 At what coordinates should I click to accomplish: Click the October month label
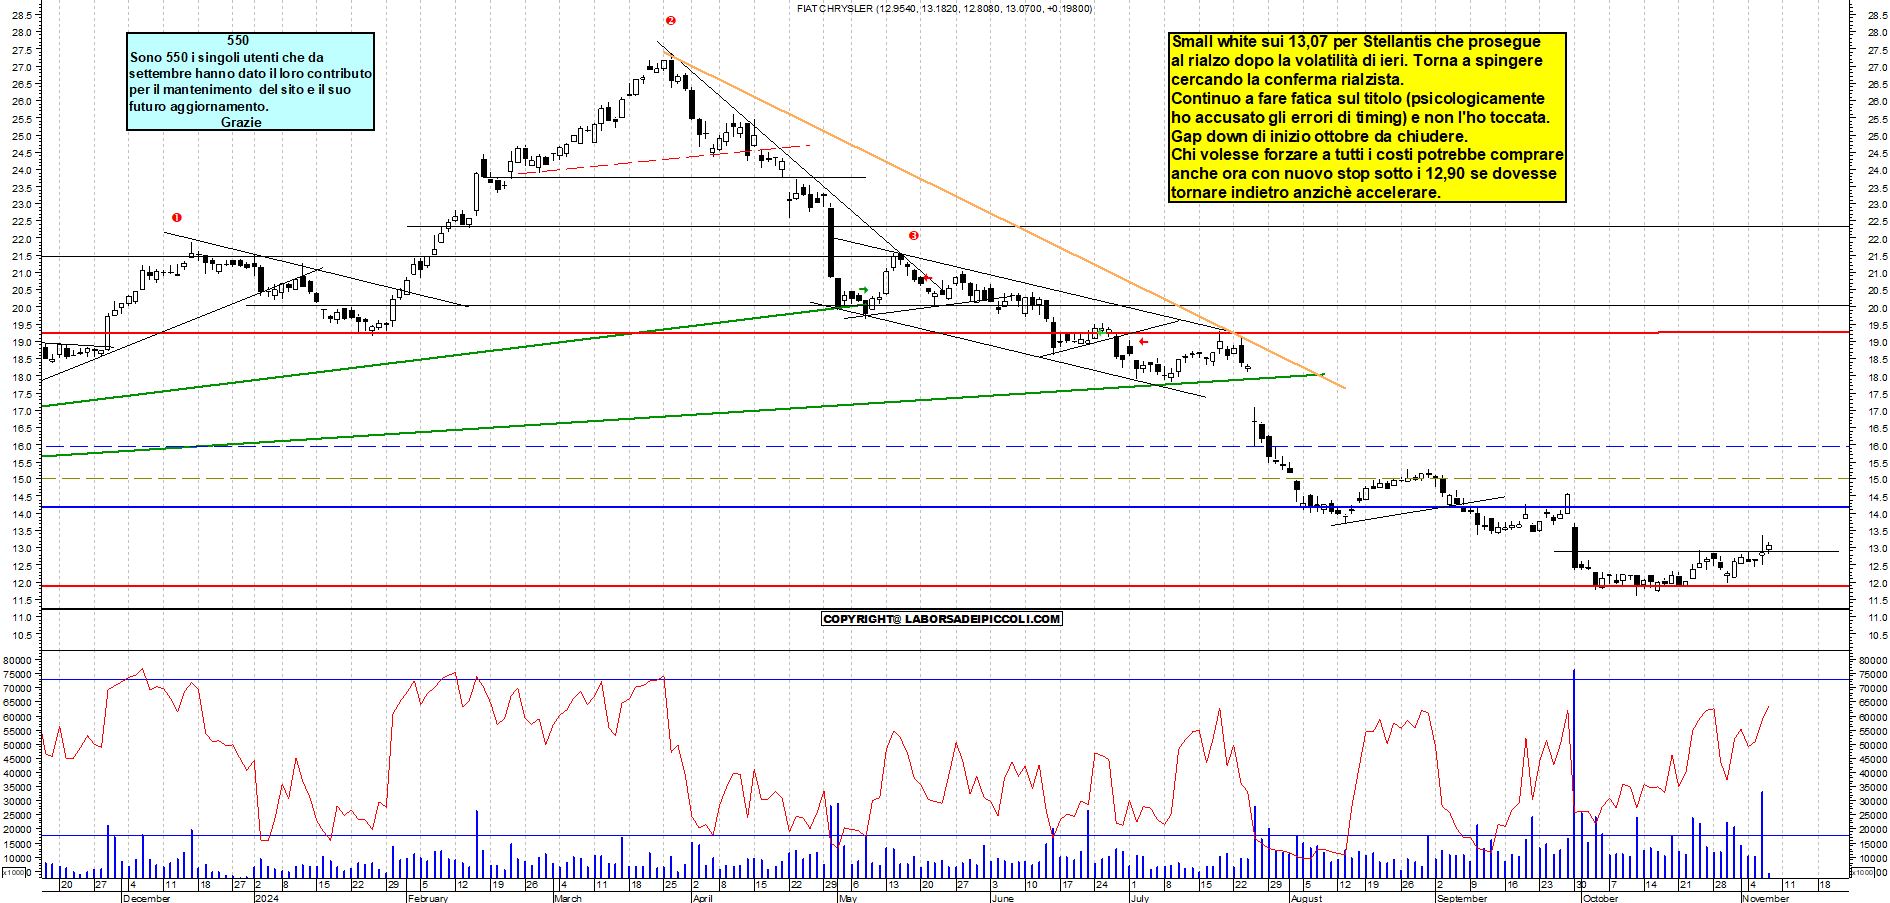click(1600, 898)
